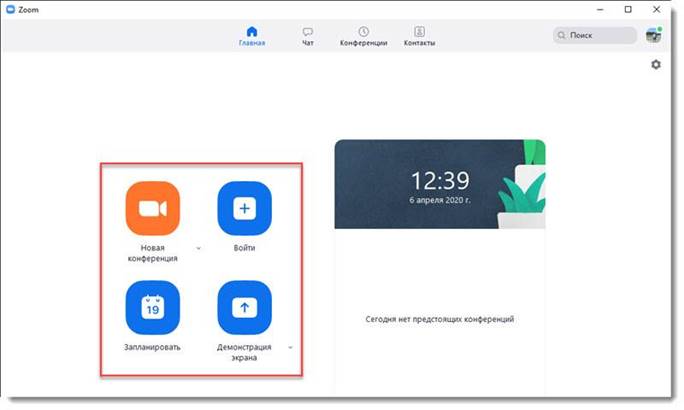Open the Запланировать calendar icon
The height and width of the screenshot is (410, 684).
coord(153,308)
